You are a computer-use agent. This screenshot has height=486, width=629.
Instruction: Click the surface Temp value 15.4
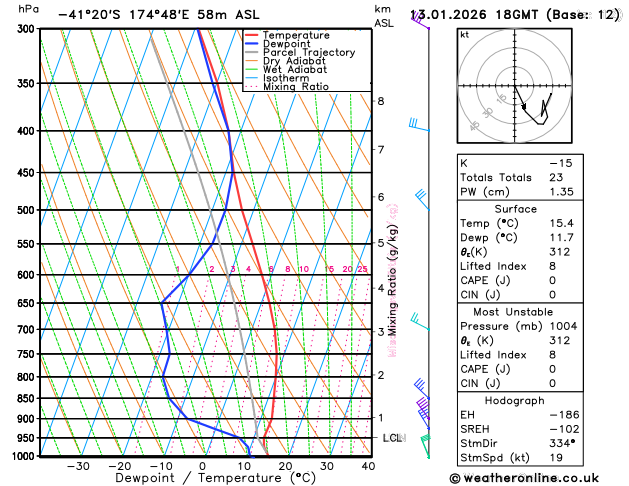[x=561, y=223]
